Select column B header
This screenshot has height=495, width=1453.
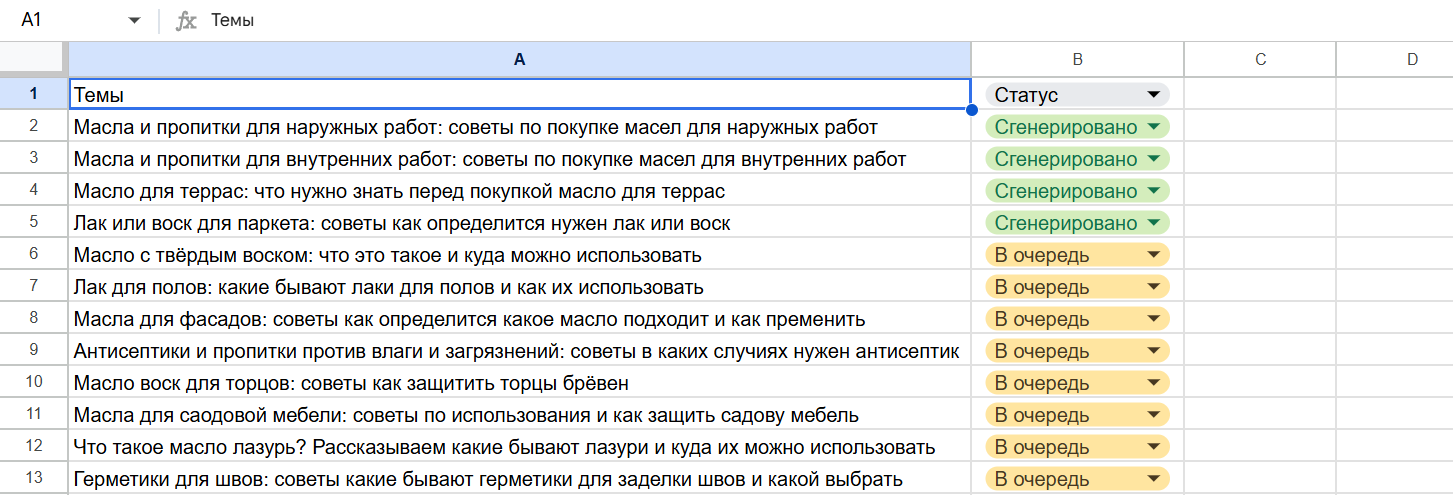[x=1077, y=59]
